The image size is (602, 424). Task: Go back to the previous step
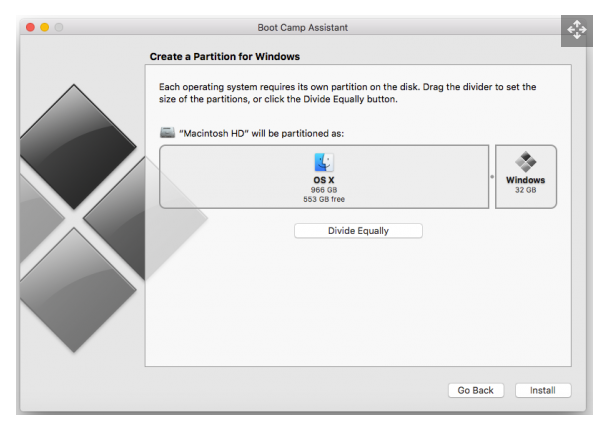(475, 390)
